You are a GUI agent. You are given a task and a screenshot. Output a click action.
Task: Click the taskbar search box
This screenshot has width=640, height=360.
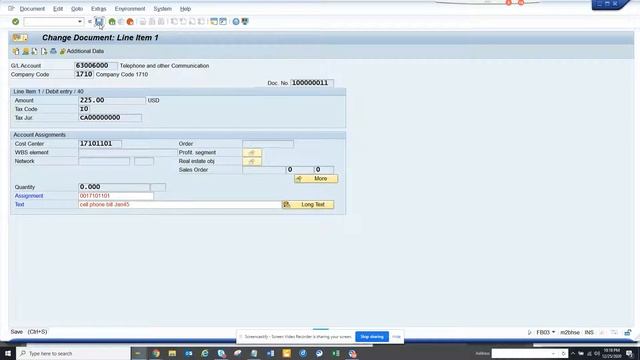coord(73,353)
